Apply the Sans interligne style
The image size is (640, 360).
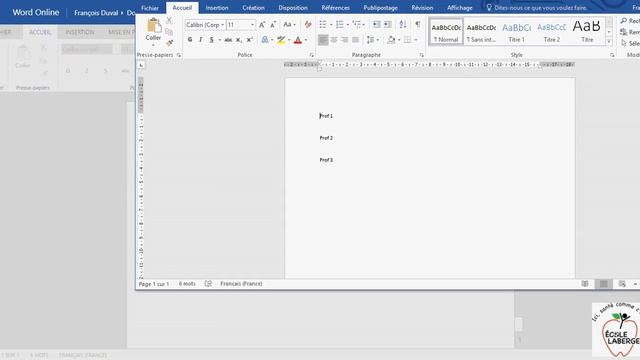pos(481,32)
